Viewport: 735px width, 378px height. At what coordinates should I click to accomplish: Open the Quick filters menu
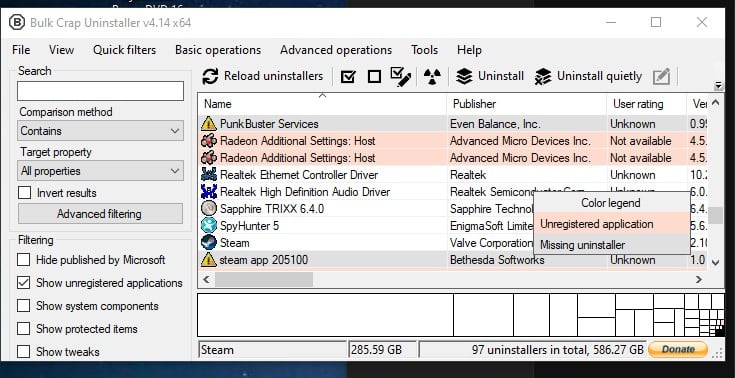[125, 50]
